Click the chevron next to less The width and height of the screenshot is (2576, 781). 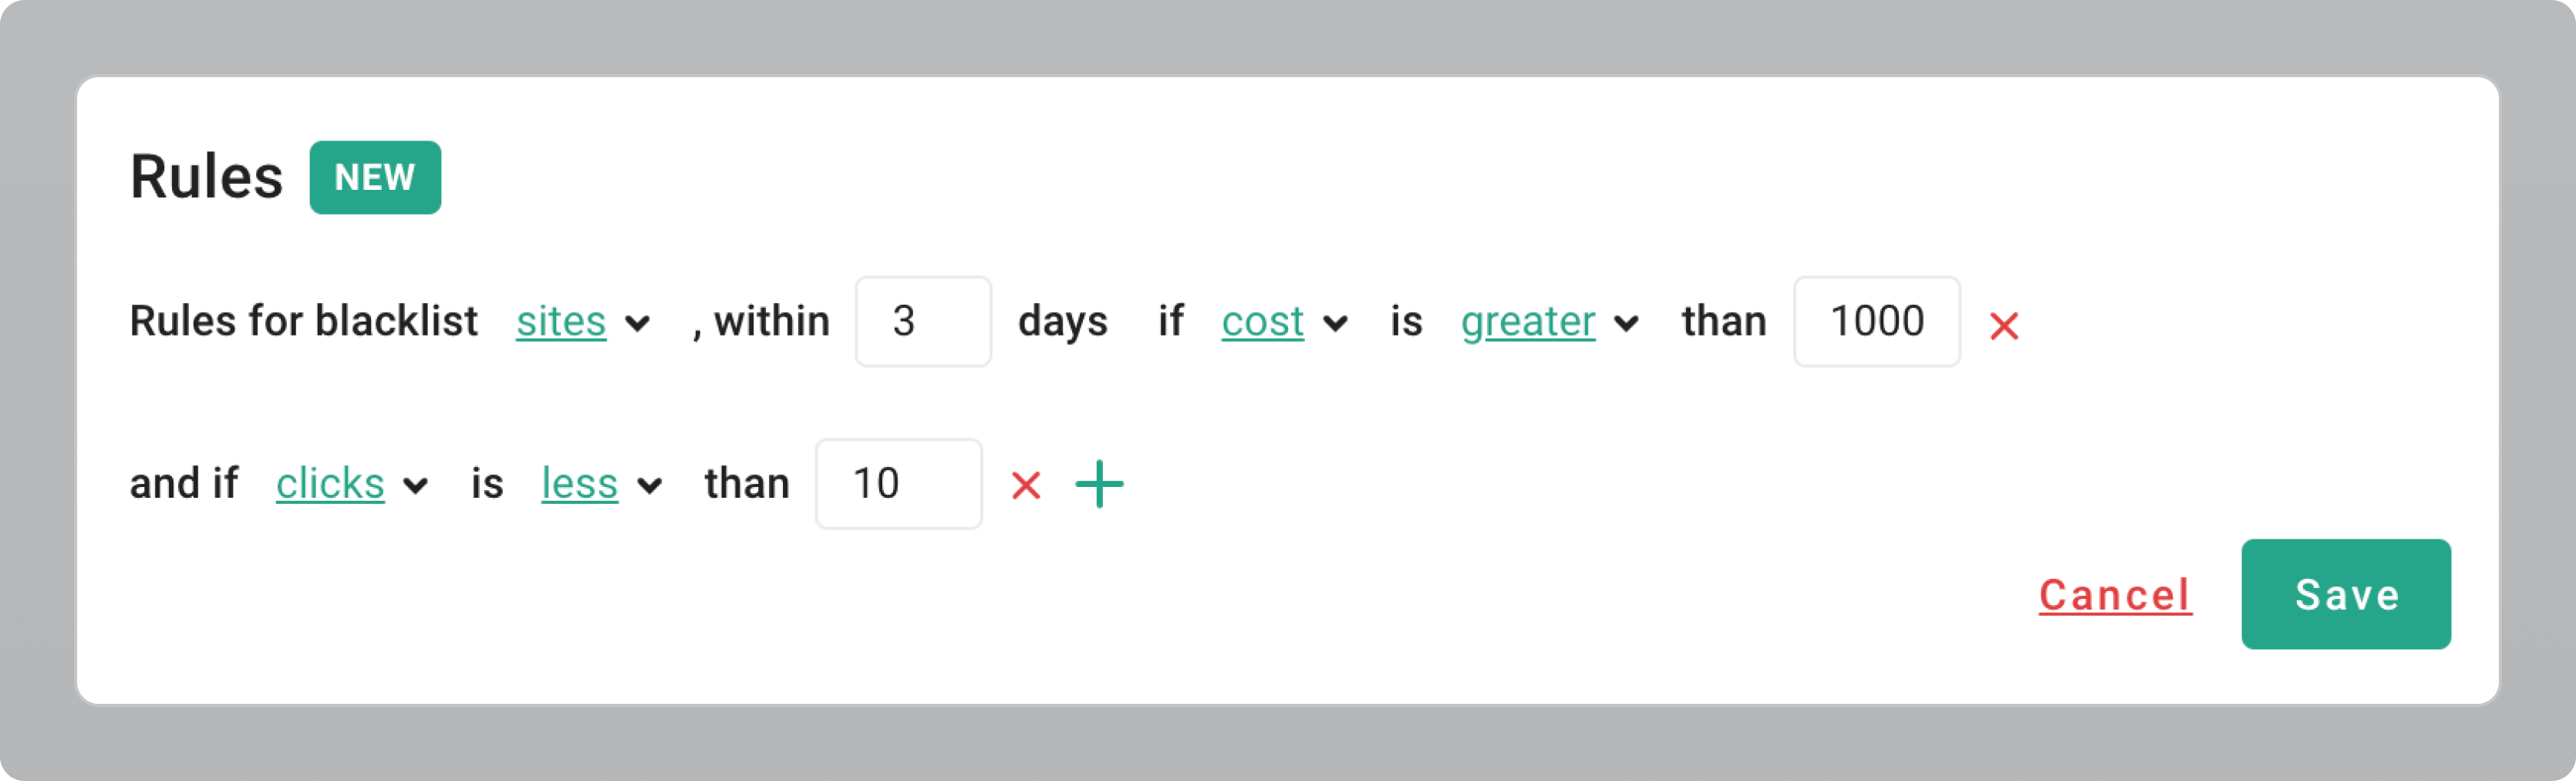[650, 486]
